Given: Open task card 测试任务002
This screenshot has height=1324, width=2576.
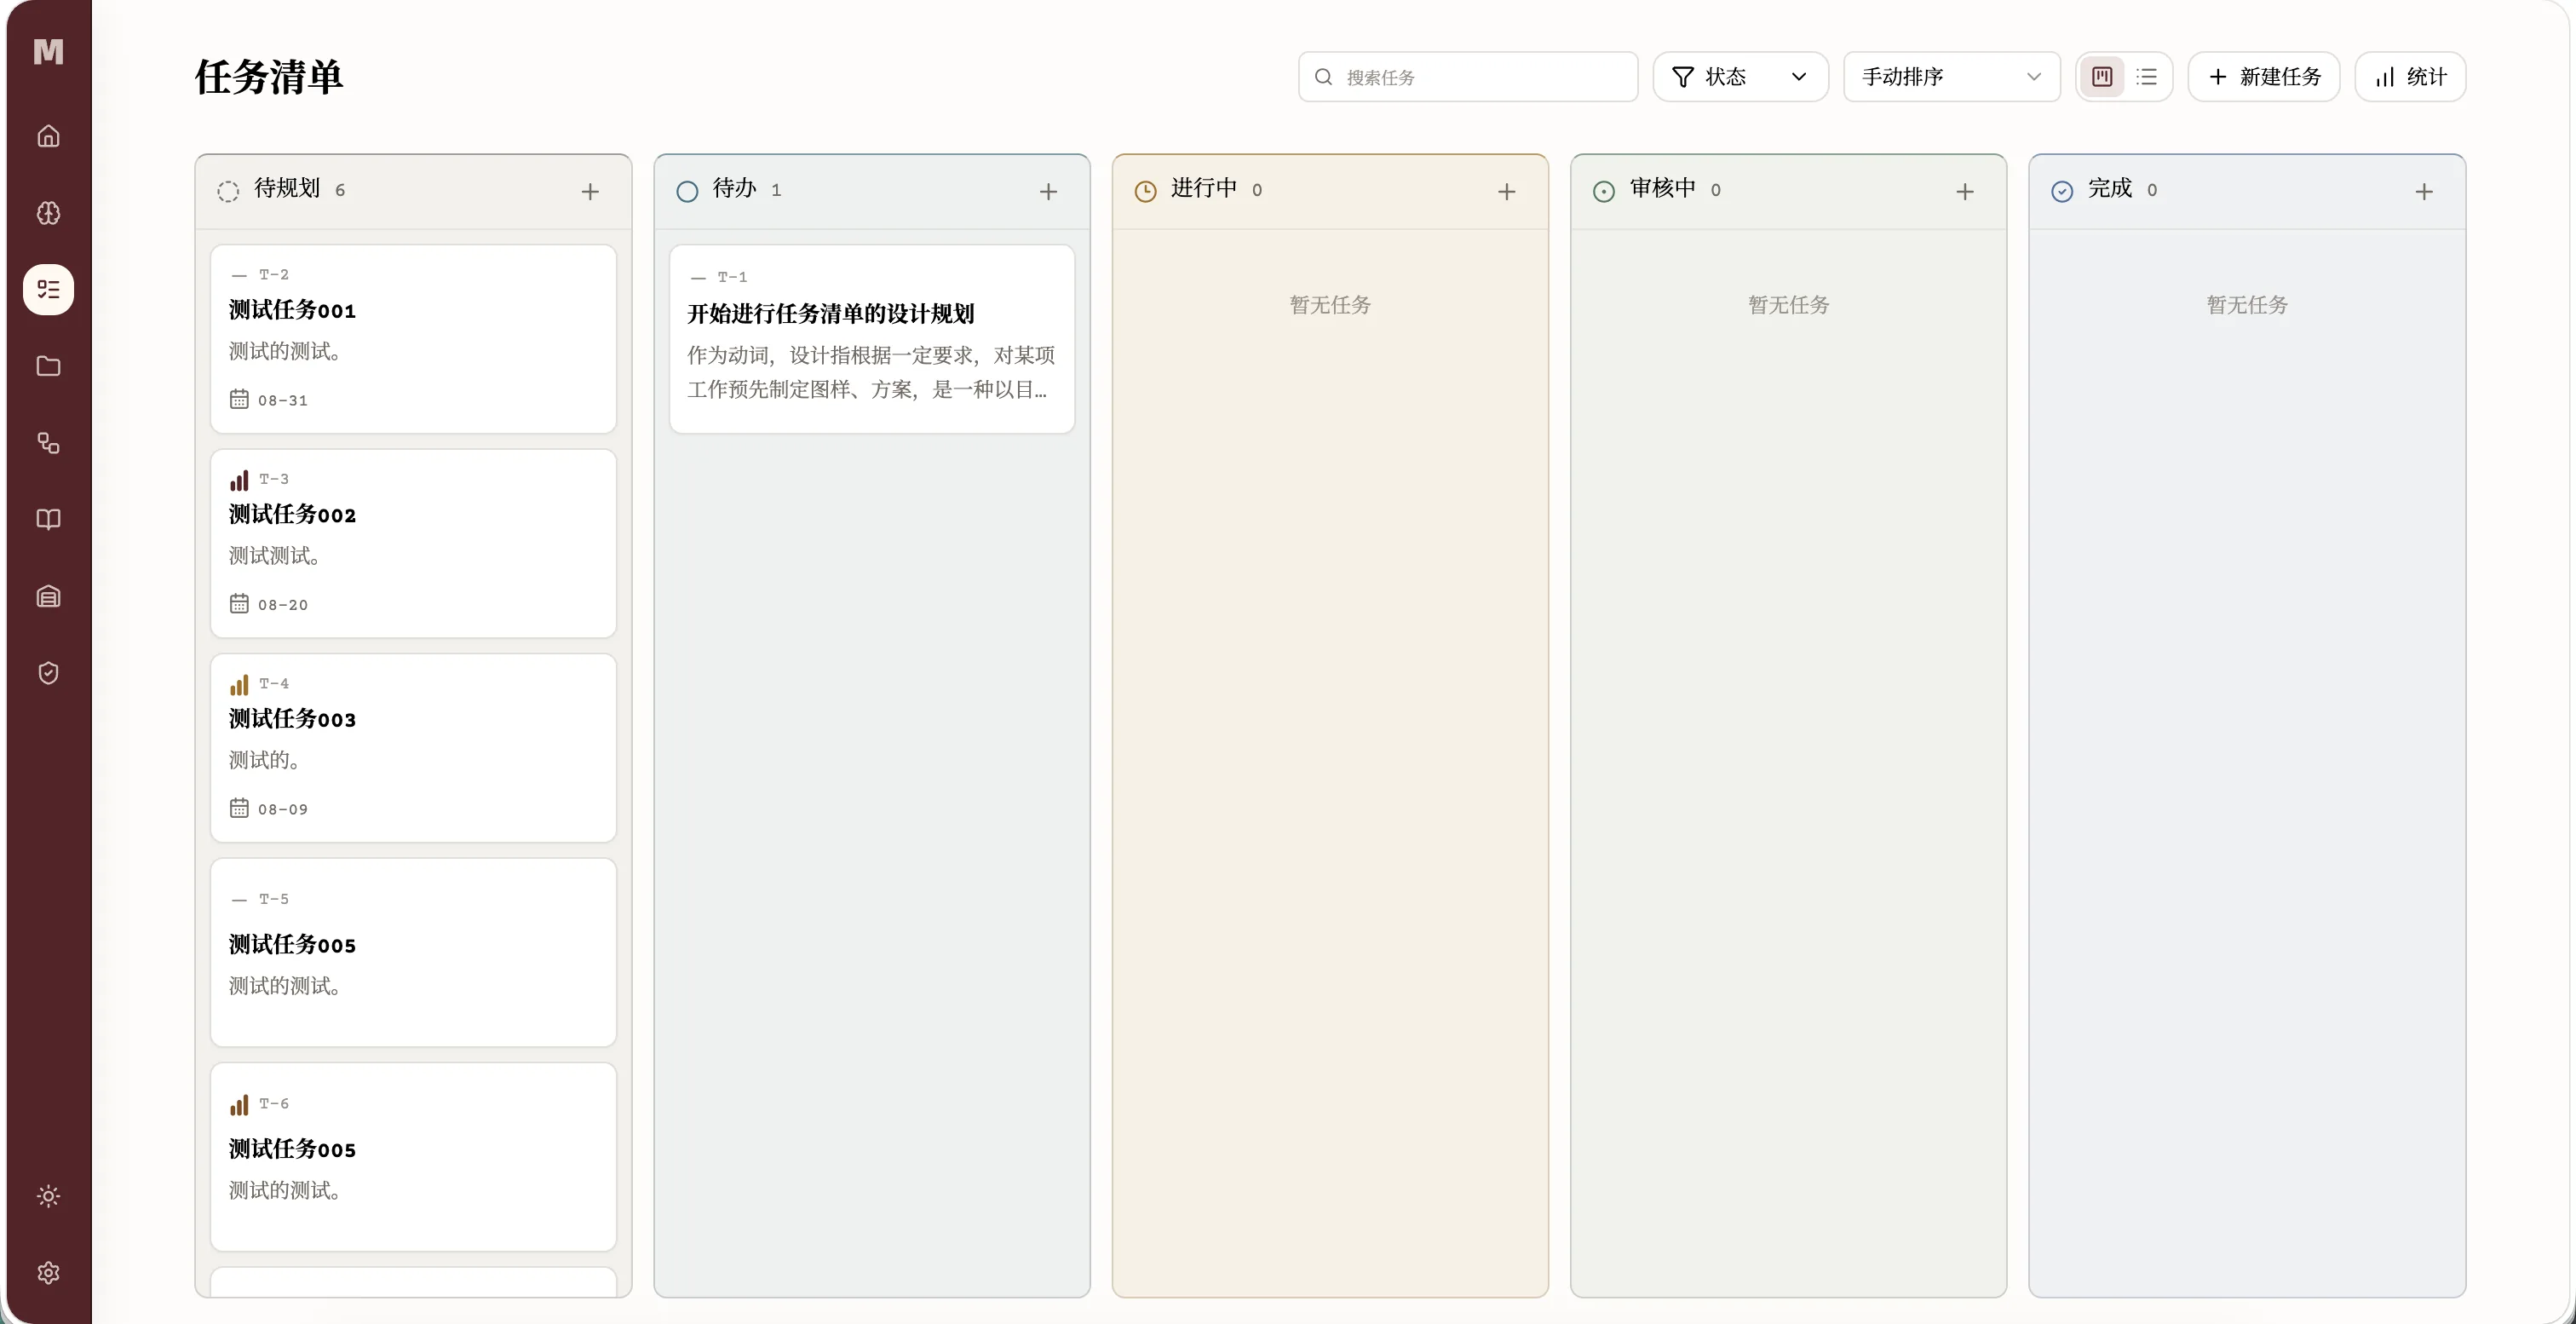Looking at the screenshot, I should (413, 543).
